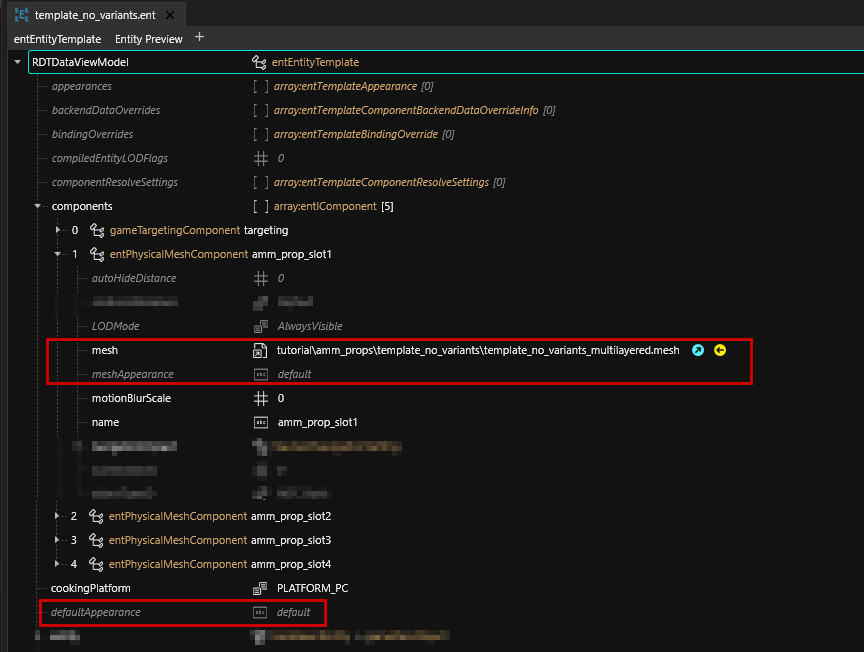
Task: Select the meshAppearance property row
Action: 132,374
